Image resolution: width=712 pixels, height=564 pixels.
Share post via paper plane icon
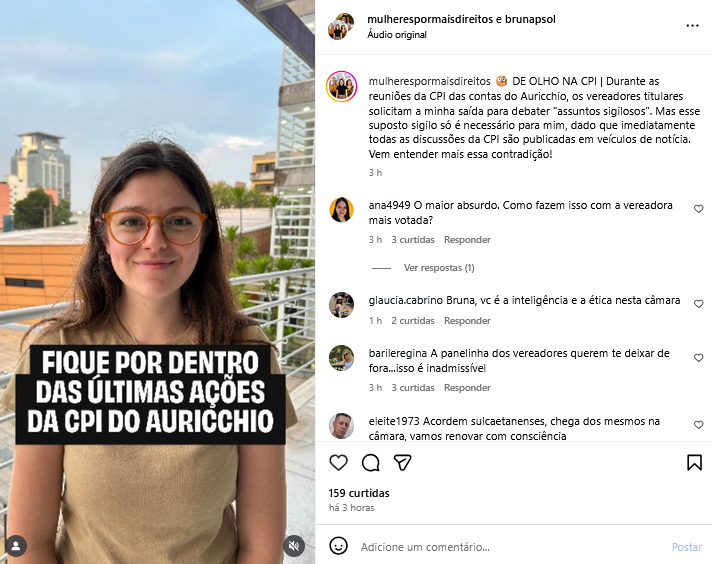click(402, 462)
